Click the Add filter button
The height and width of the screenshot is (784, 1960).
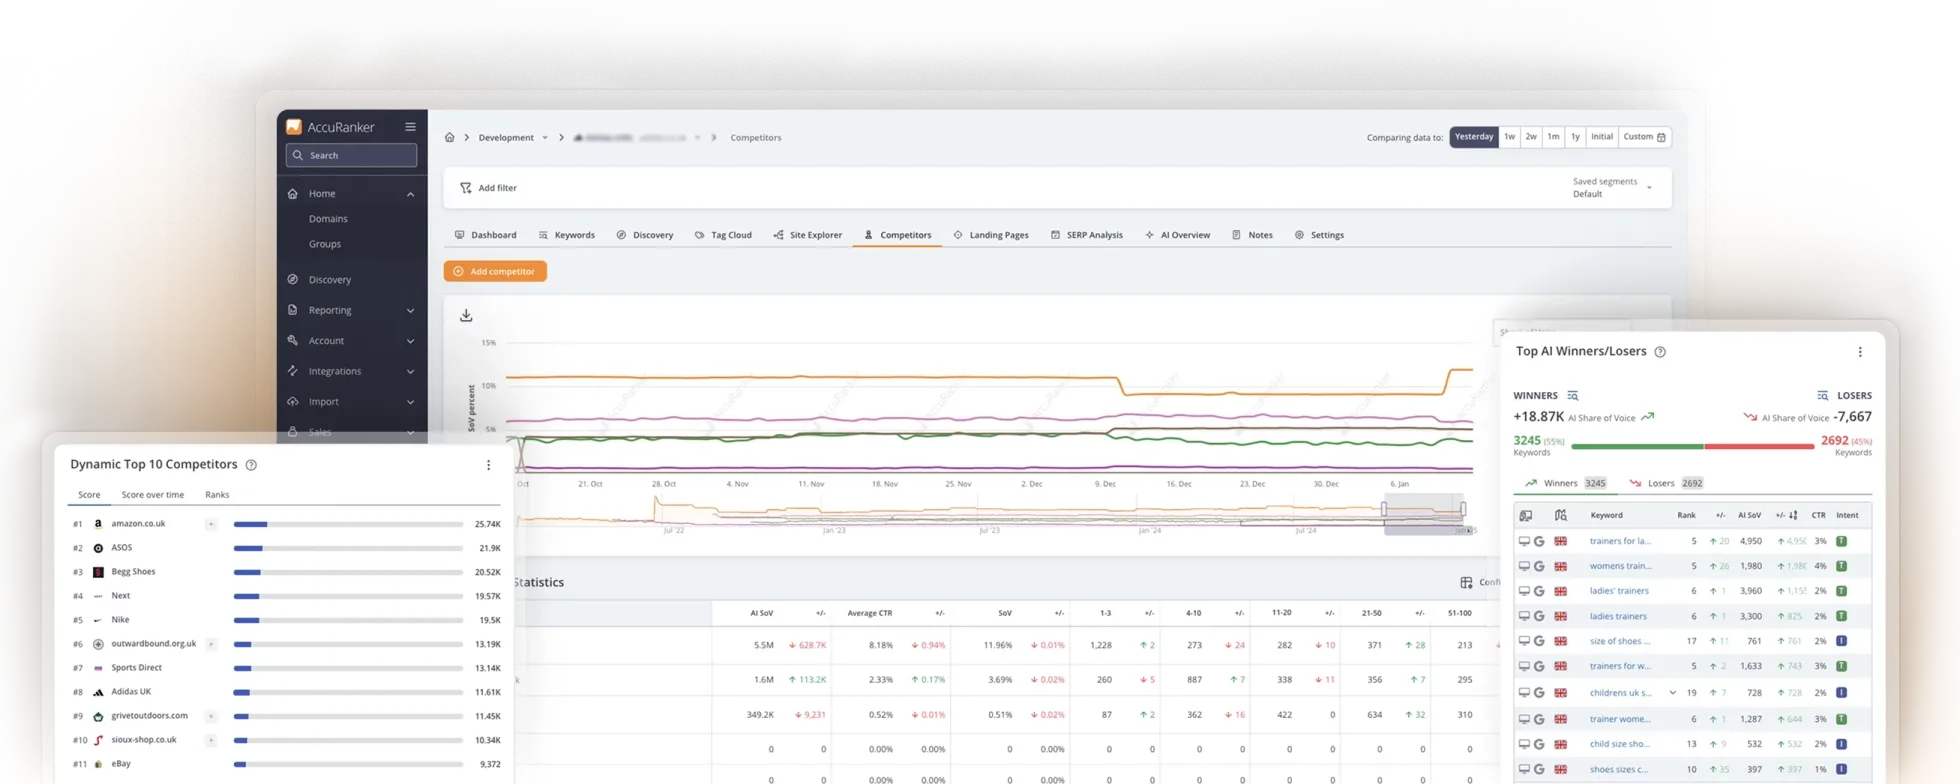(x=488, y=188)
